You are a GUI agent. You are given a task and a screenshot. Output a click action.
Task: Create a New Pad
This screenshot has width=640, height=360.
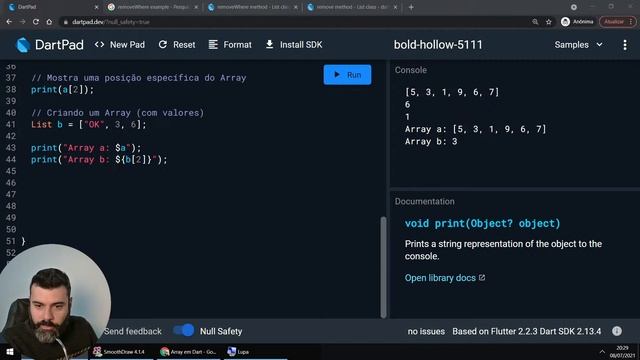[120, 44]
